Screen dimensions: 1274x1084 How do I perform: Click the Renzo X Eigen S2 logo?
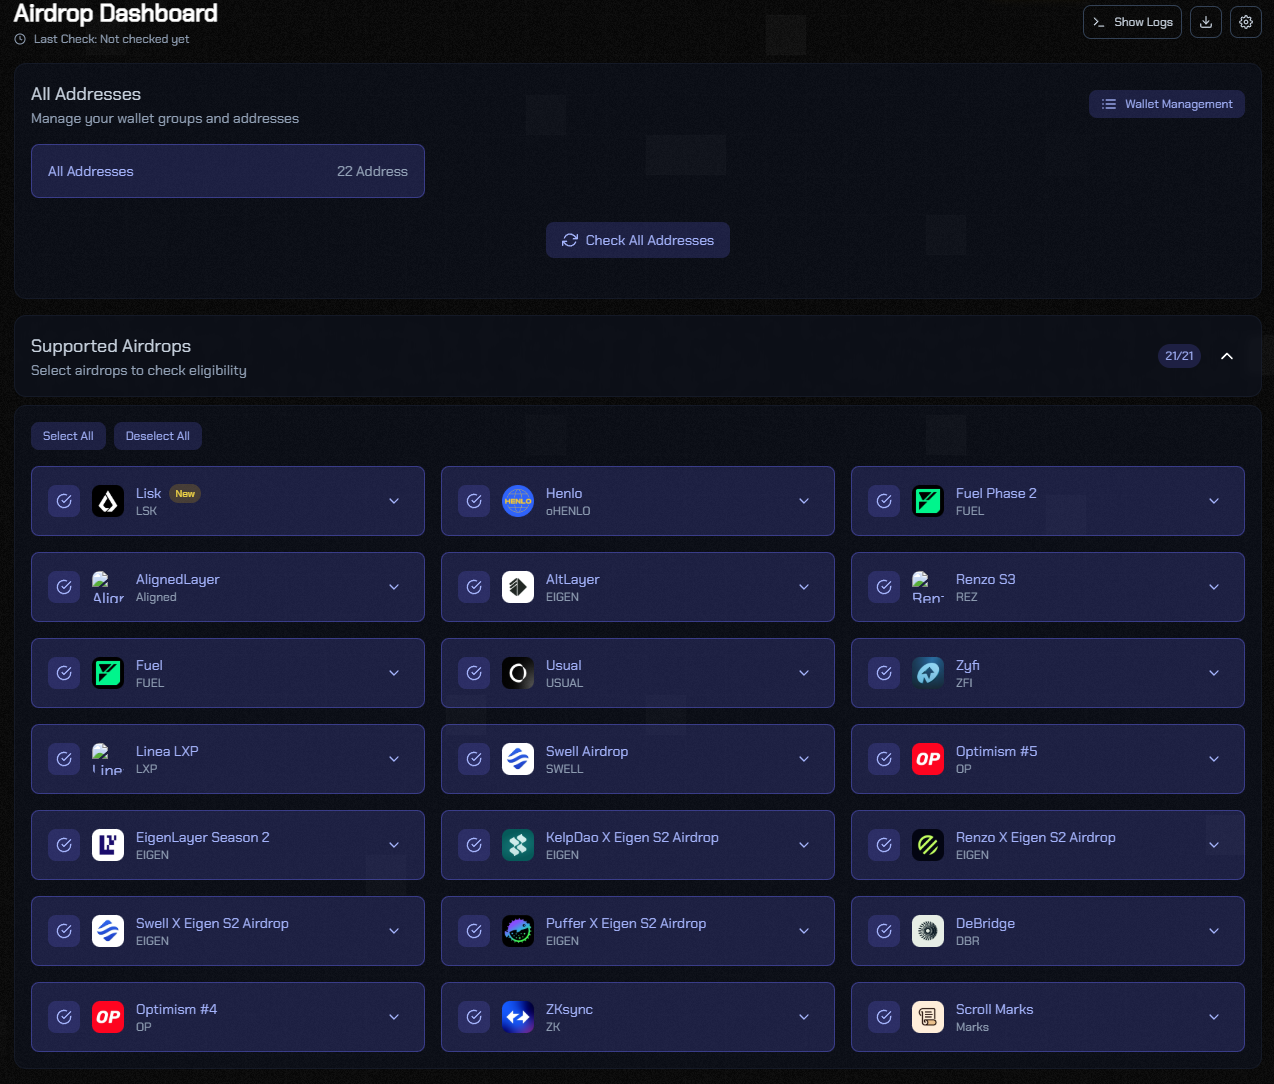point(928,845)
